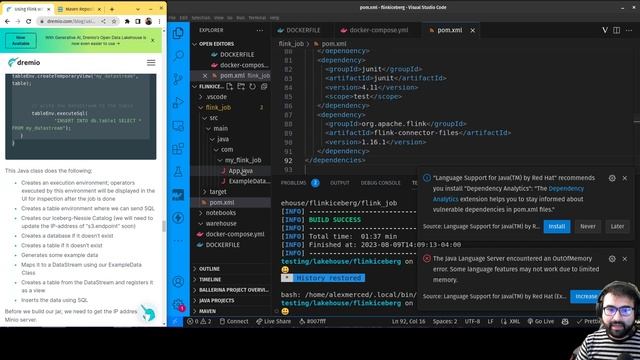The height and width of the screenshot is (360, 640).
Task: Open the Accounts icon in activity bar
Action: tap(178, 282)
